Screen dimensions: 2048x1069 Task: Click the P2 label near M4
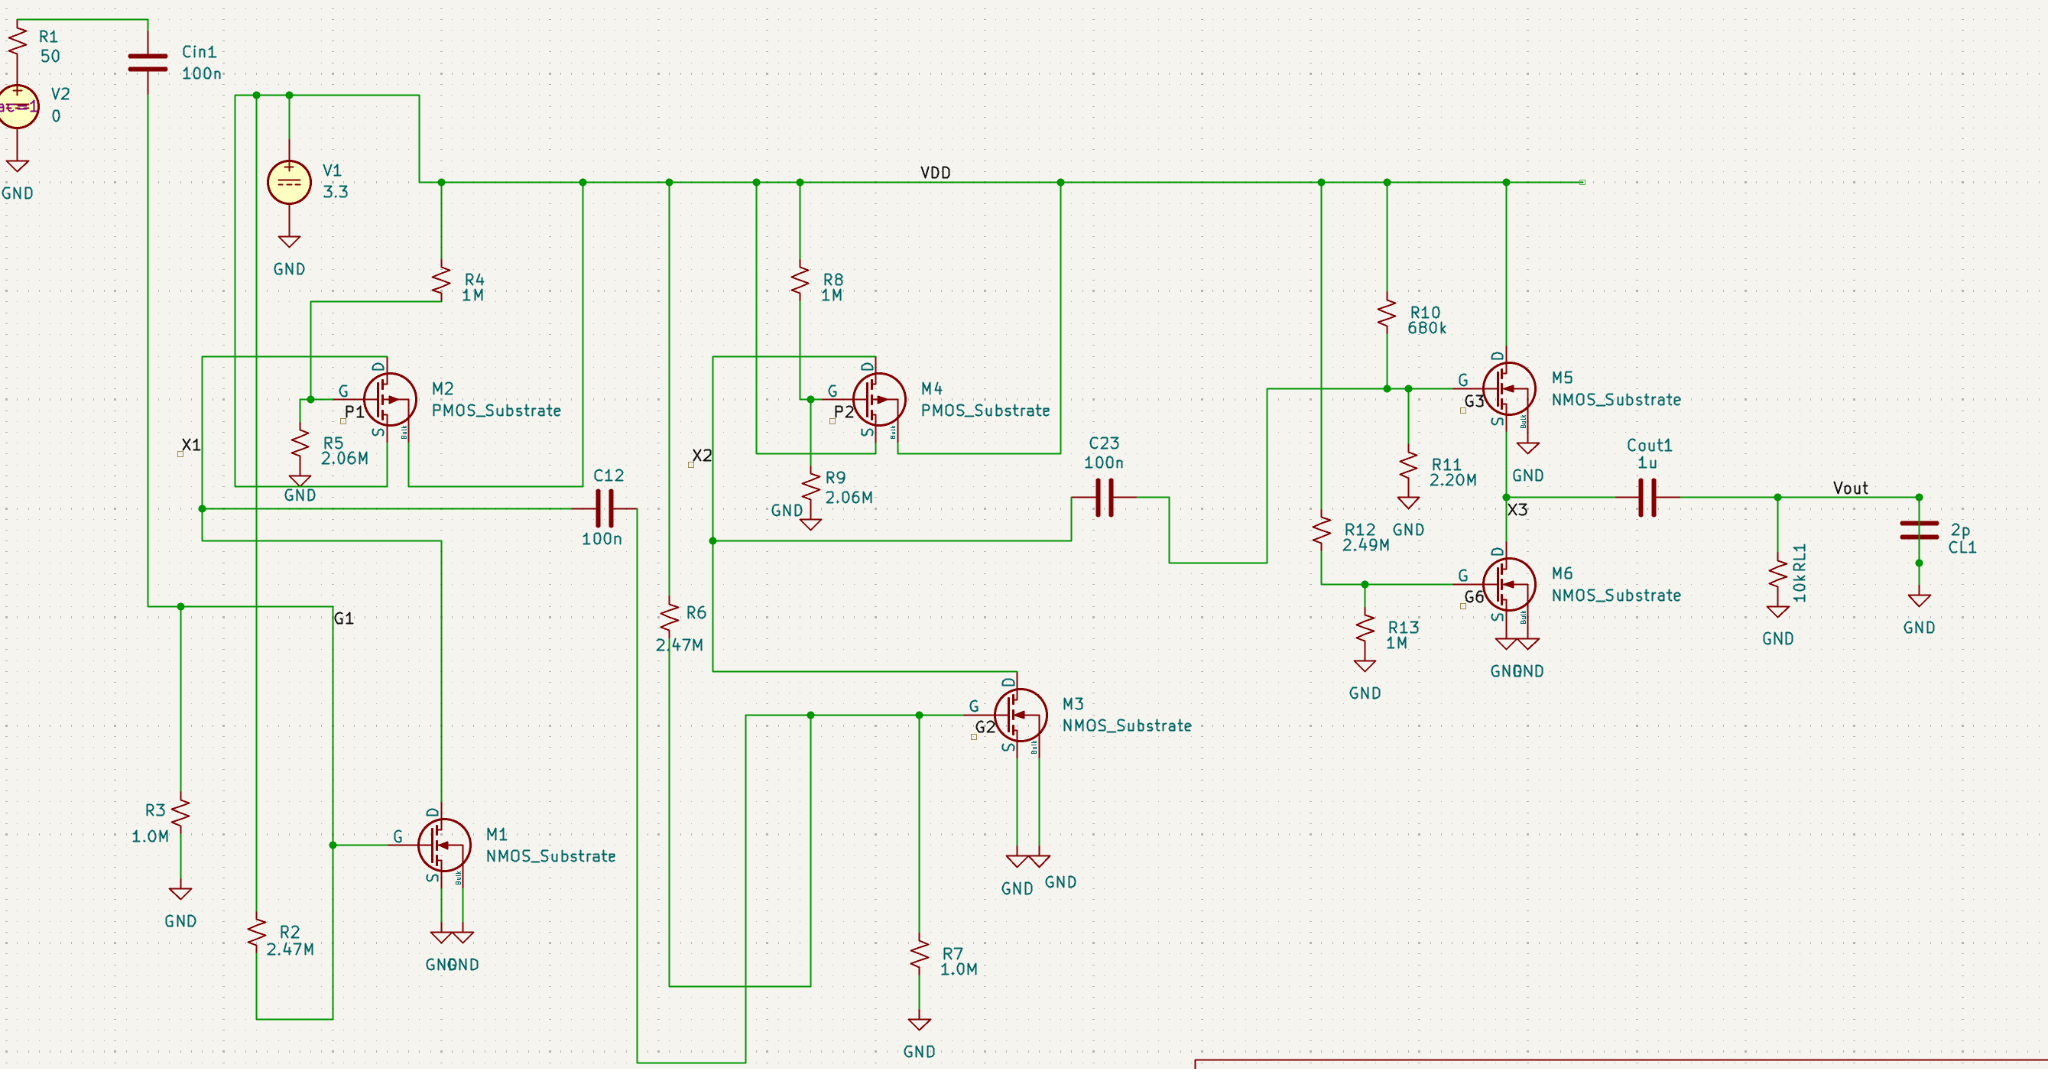[844, 412]
